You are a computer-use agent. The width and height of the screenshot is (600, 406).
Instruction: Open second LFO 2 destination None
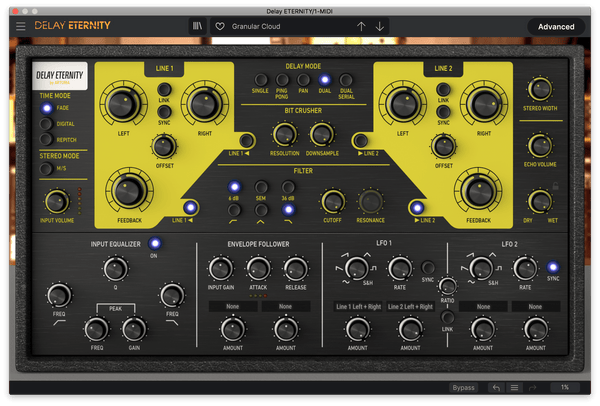(x=536, y=307)
